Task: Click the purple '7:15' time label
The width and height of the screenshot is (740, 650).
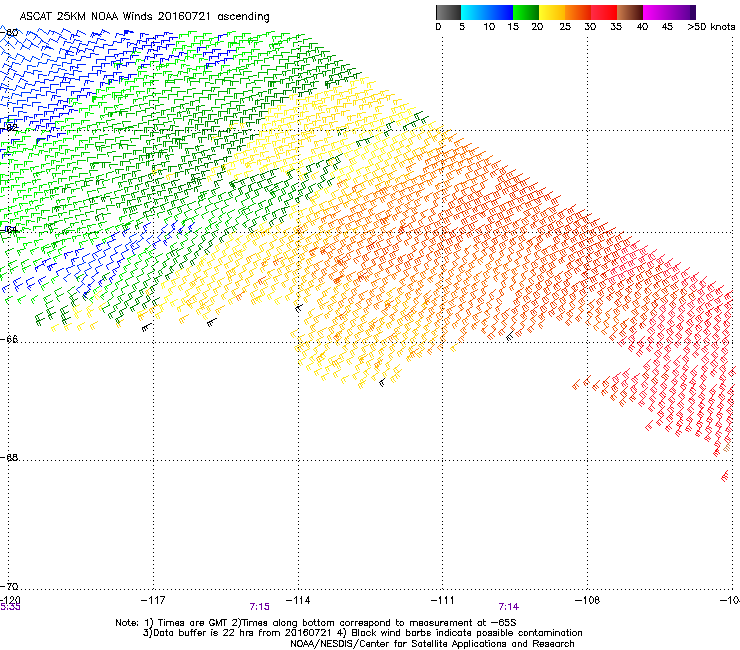Action: (260, 607)
